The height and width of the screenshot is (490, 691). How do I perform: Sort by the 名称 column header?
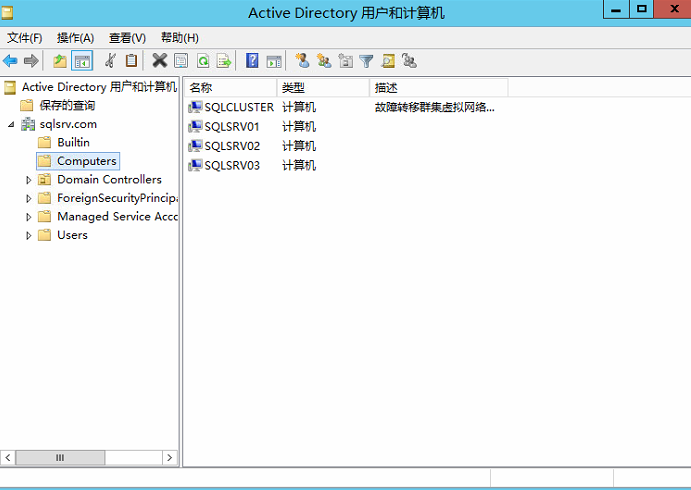[230, 88]
